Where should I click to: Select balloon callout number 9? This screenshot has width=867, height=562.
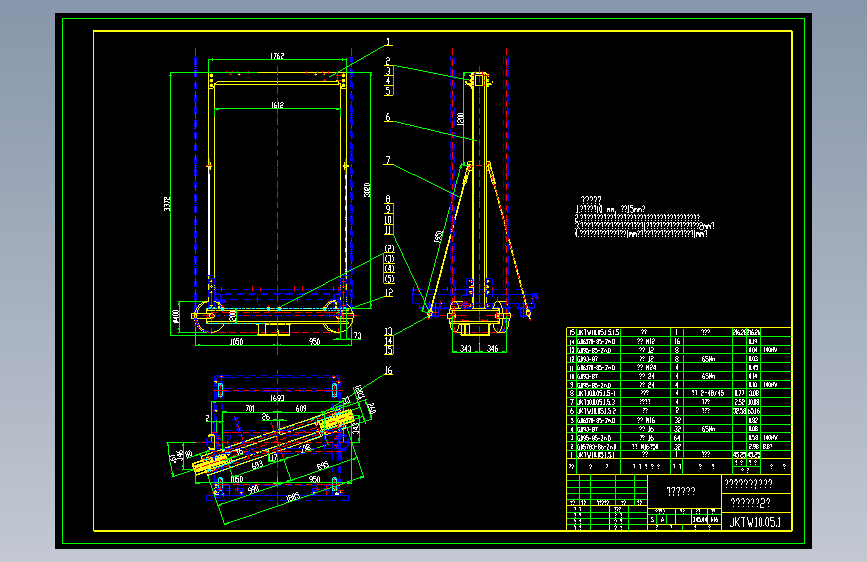tap(388, 209)
